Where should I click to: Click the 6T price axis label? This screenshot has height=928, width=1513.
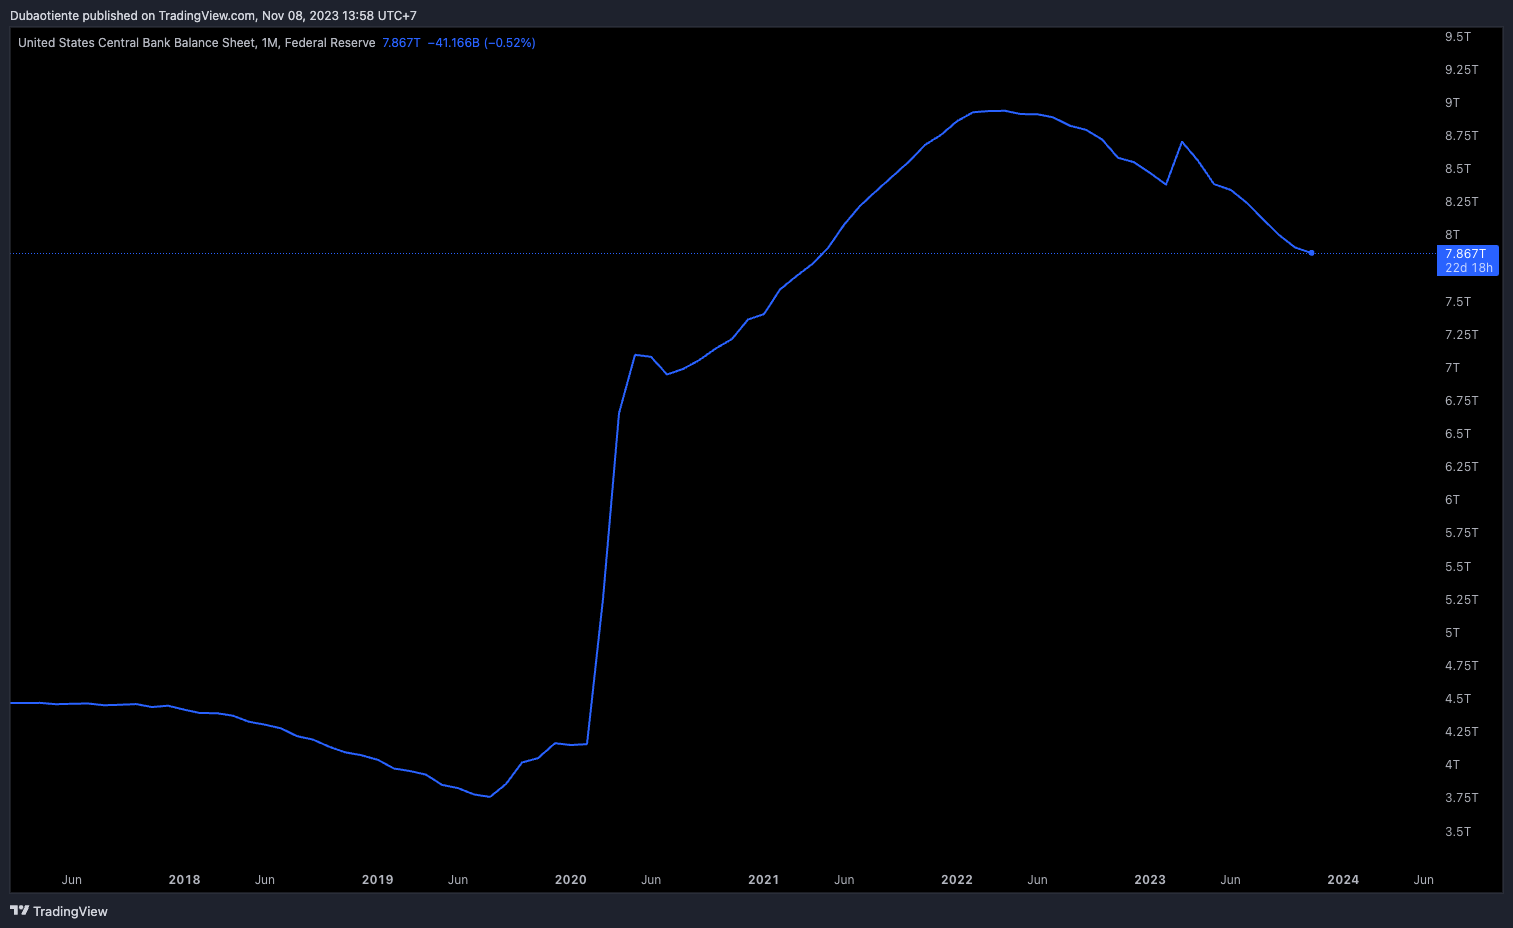[x=1452, y=500]
